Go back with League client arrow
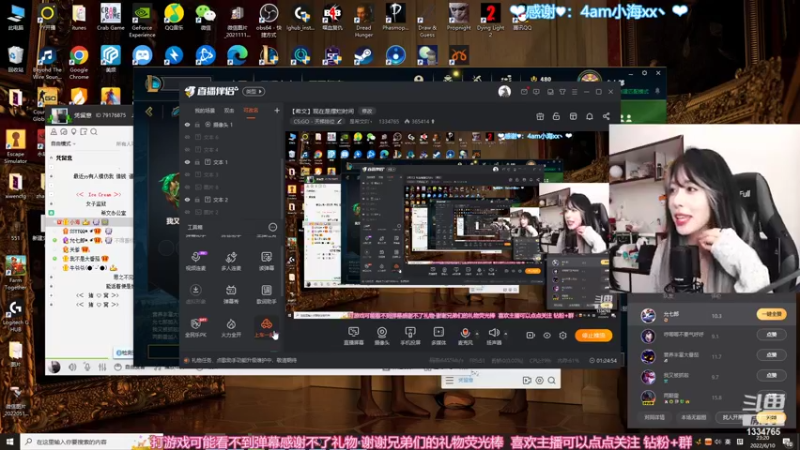 [149, 111]
